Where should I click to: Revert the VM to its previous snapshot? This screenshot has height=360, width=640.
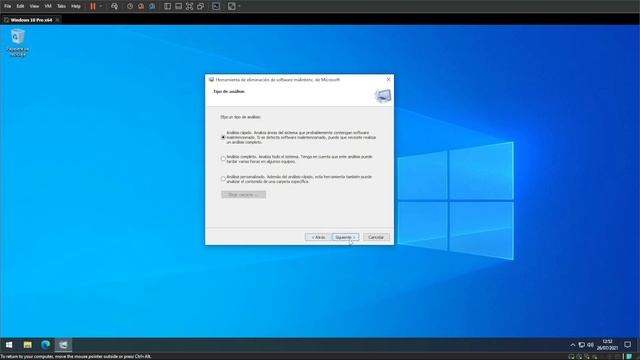[x=141, y=6]
